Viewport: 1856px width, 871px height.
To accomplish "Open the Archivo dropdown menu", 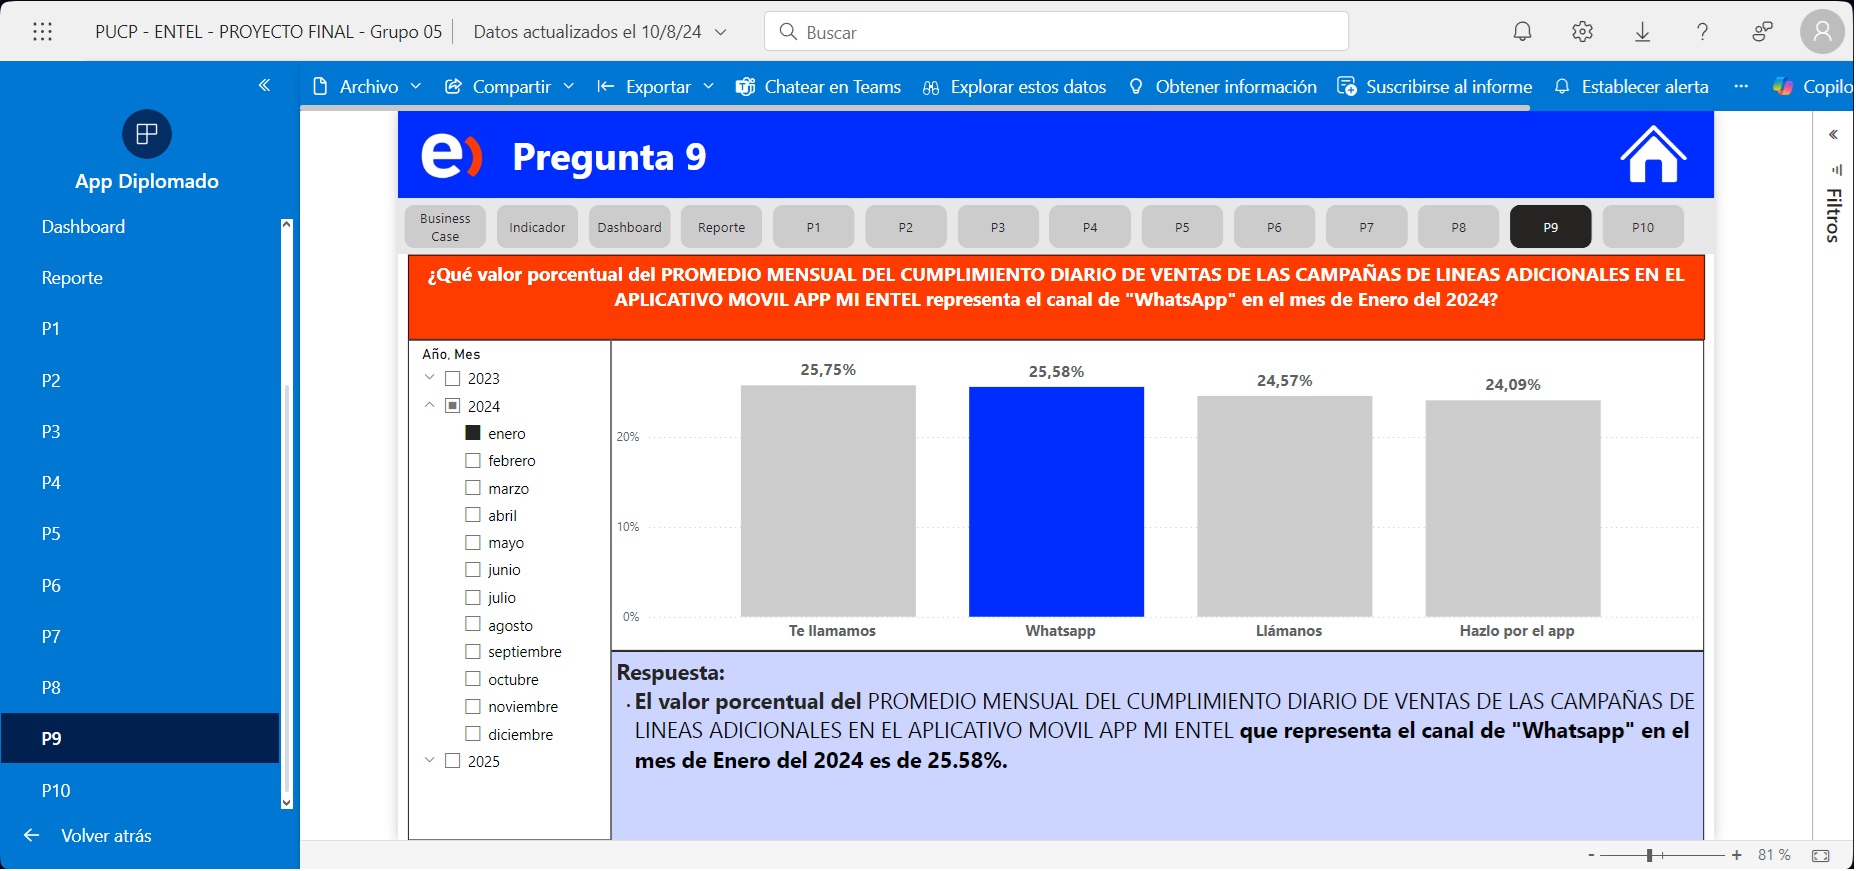I will coord(368,87).
